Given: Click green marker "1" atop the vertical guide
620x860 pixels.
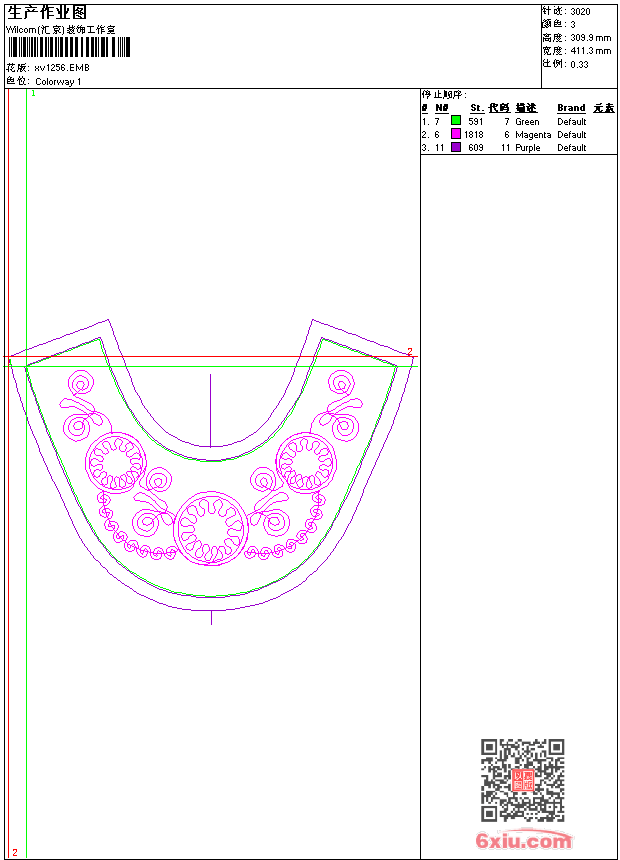Looking at the screenshot, I should point(33,94).
